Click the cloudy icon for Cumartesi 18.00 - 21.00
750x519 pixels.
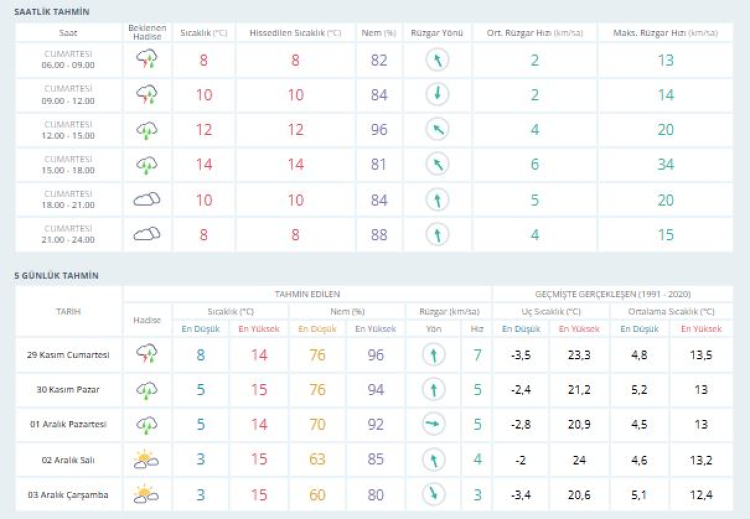[x=147, y=200]
